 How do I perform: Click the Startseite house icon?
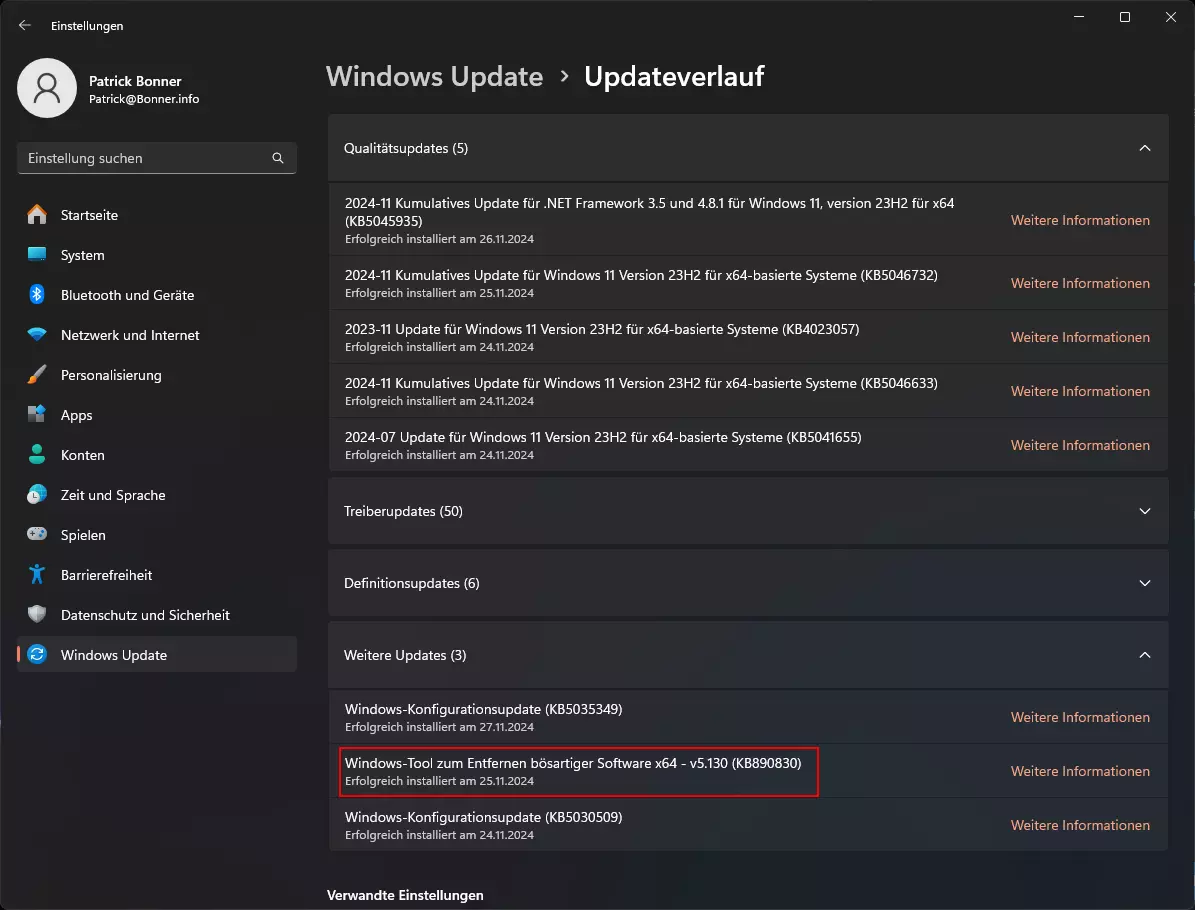pyautogui.click(x=37, y=215)
